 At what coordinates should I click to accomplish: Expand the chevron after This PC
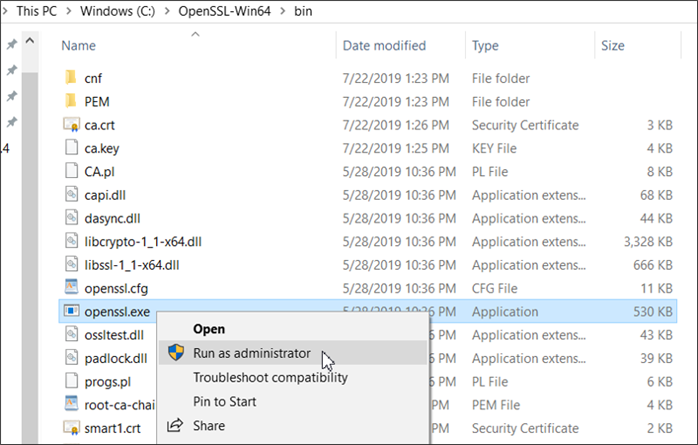tap(69, 11)
